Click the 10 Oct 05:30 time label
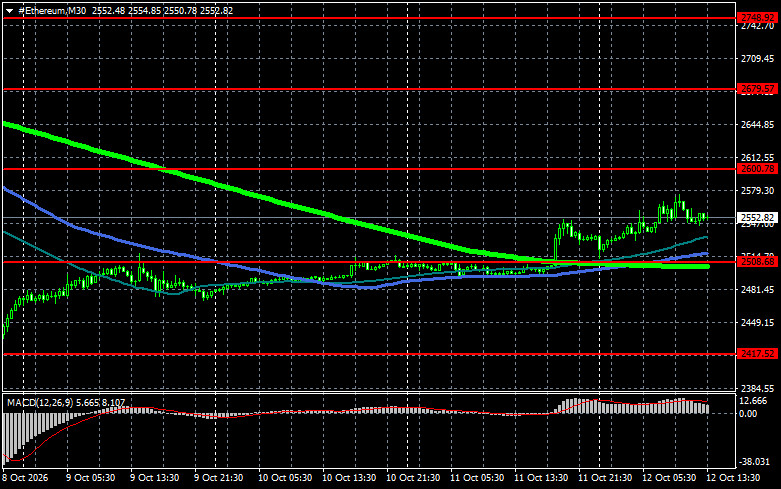Viewport: 781px width, 489px height. click(285, 478)
